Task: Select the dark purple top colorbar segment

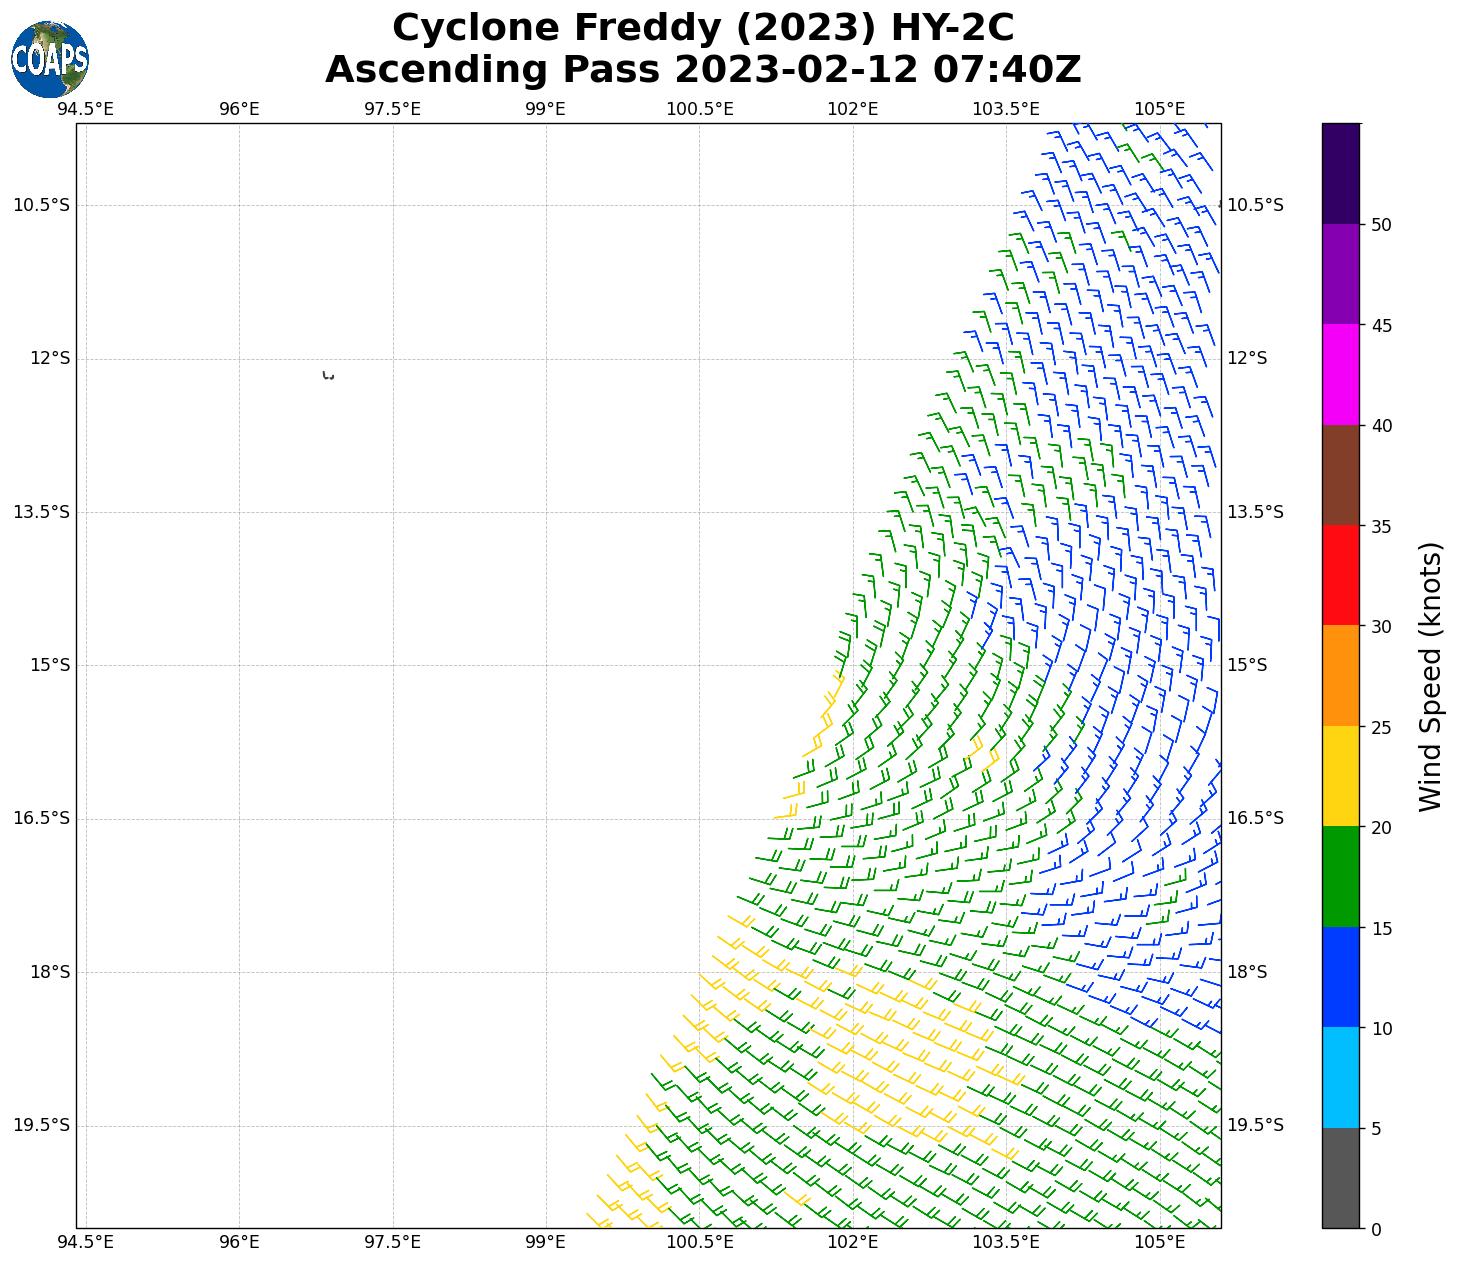Action: point(1340,173)
